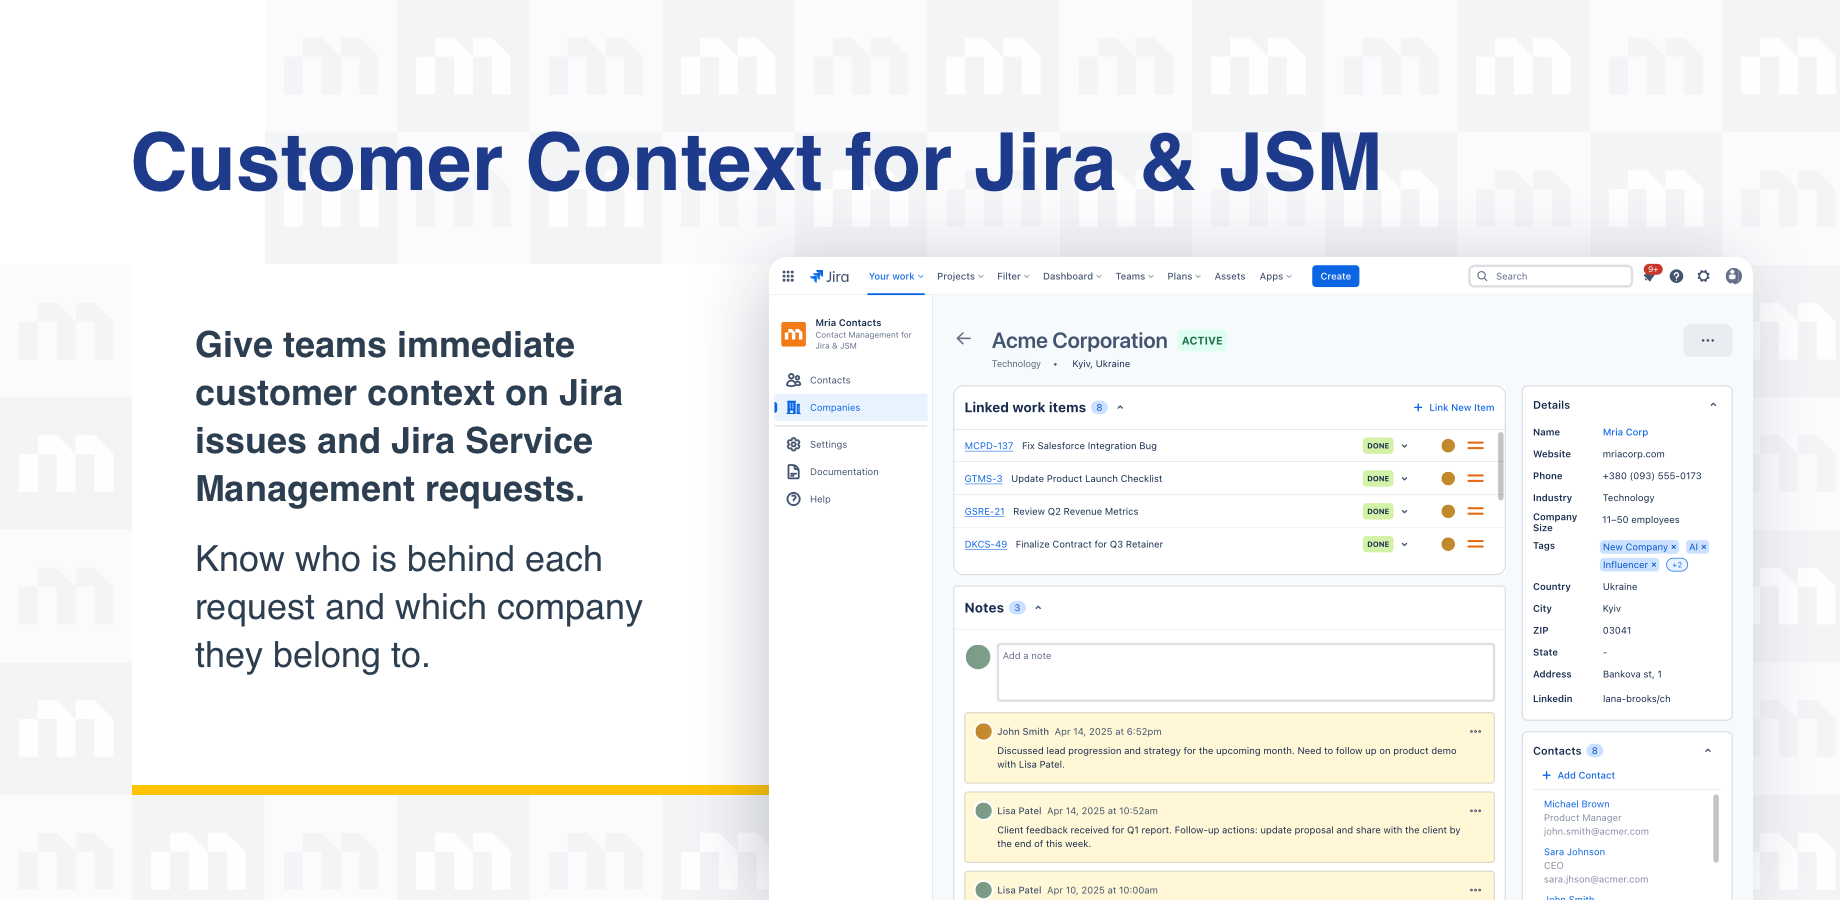Open more options for Acme Corporation
Screen dimensions: 1840x900
click(1707, 340)
